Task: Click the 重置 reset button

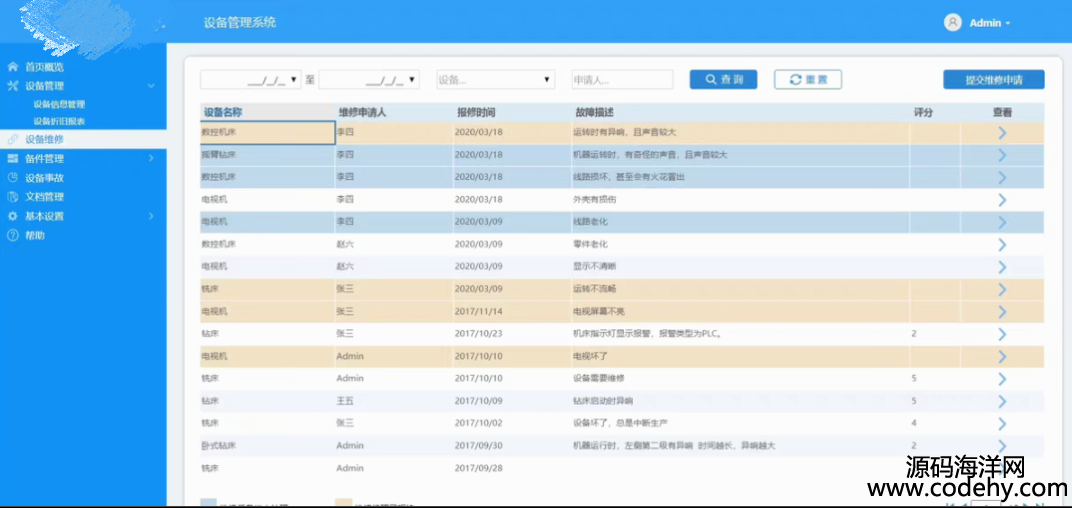Action: point(808,79)
